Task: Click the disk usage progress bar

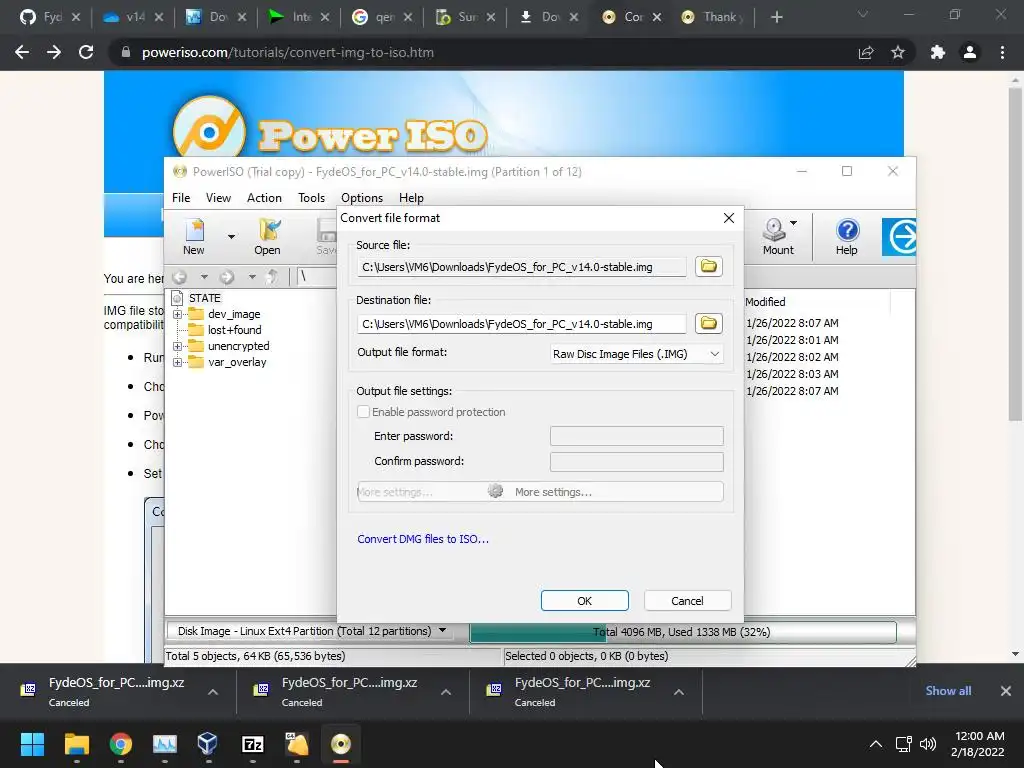Action: pos(682,632)
